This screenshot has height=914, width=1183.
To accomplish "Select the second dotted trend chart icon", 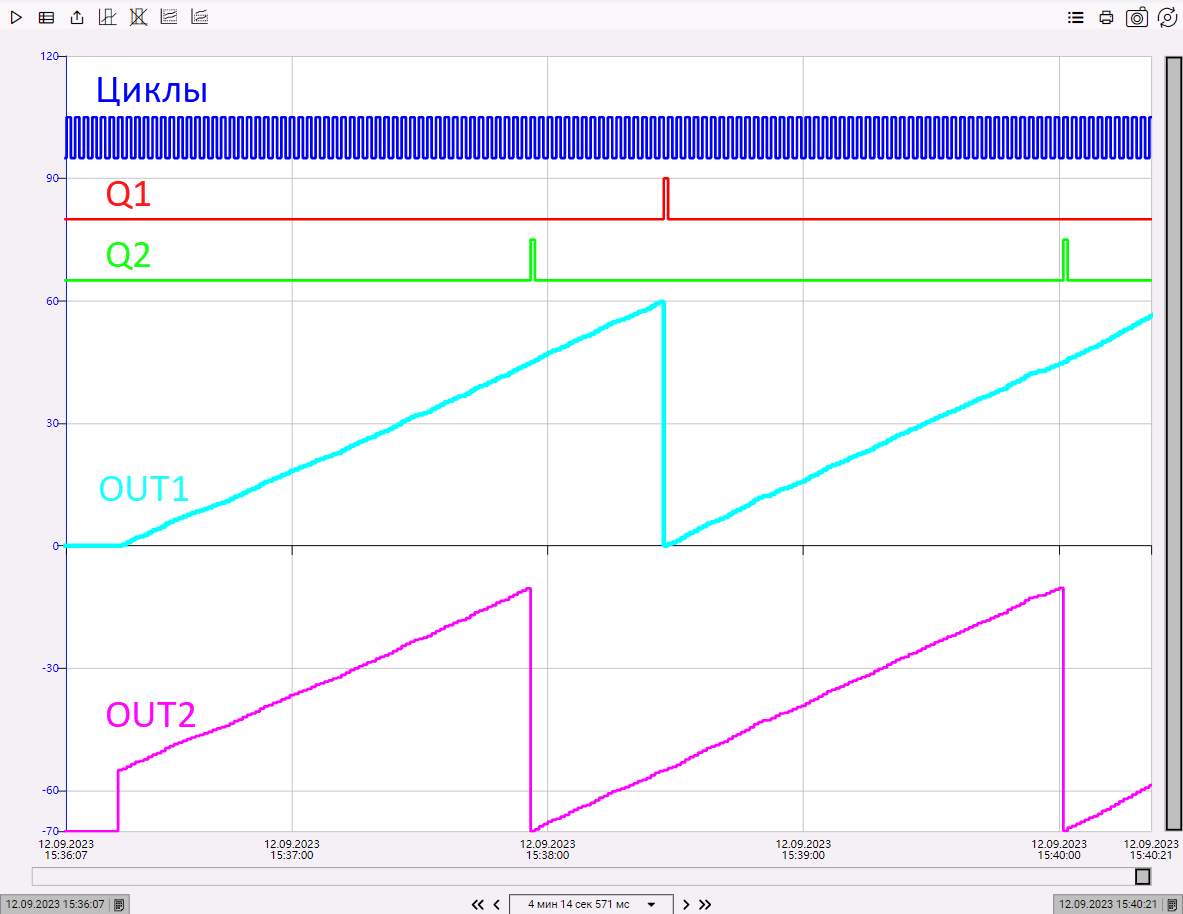I will [200, 17].
